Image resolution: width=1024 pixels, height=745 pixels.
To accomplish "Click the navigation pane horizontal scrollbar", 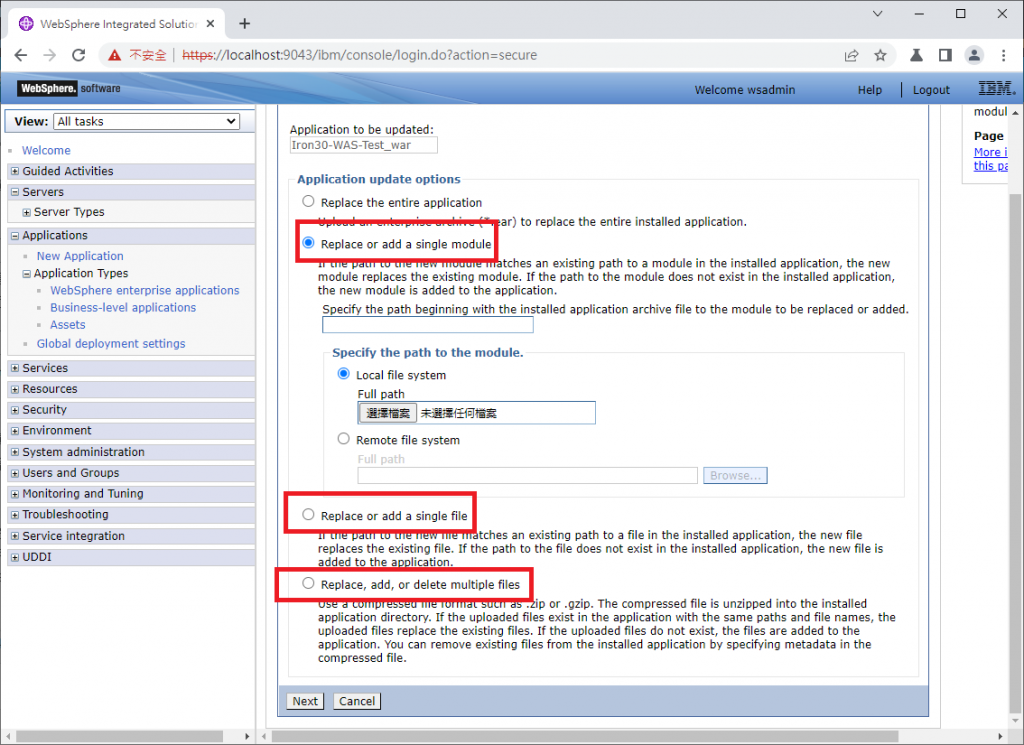I will 120,737.
